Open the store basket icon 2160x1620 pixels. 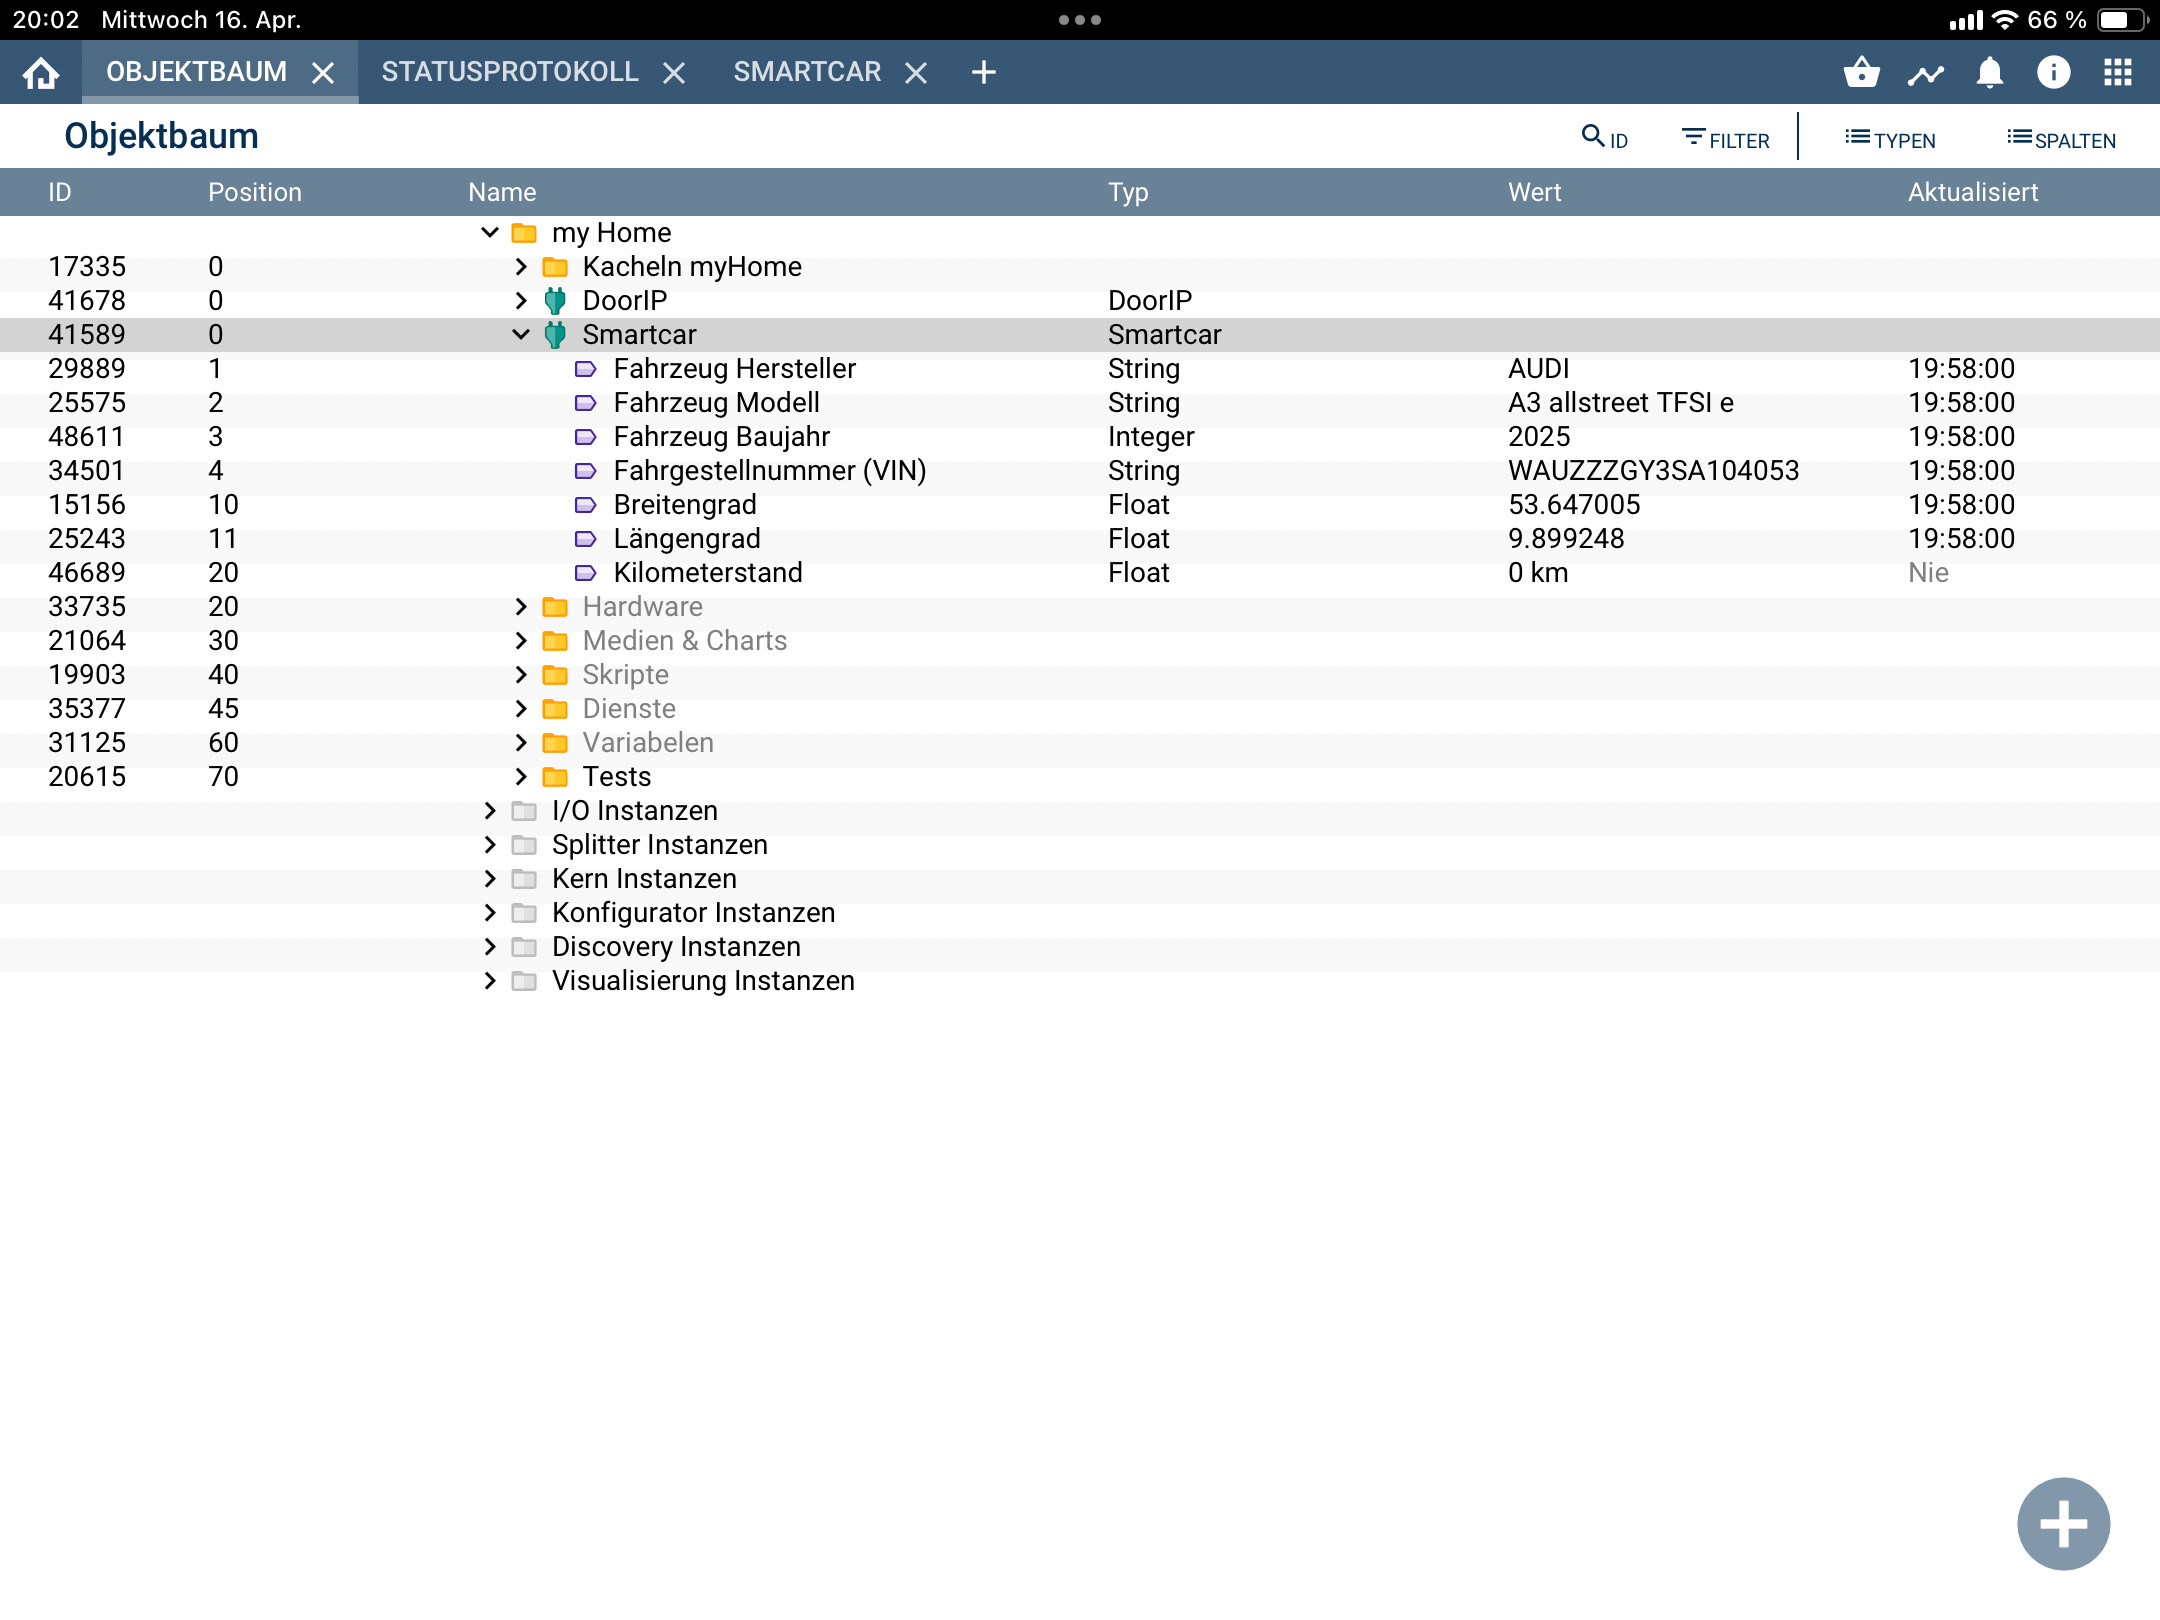[1861, 72]
